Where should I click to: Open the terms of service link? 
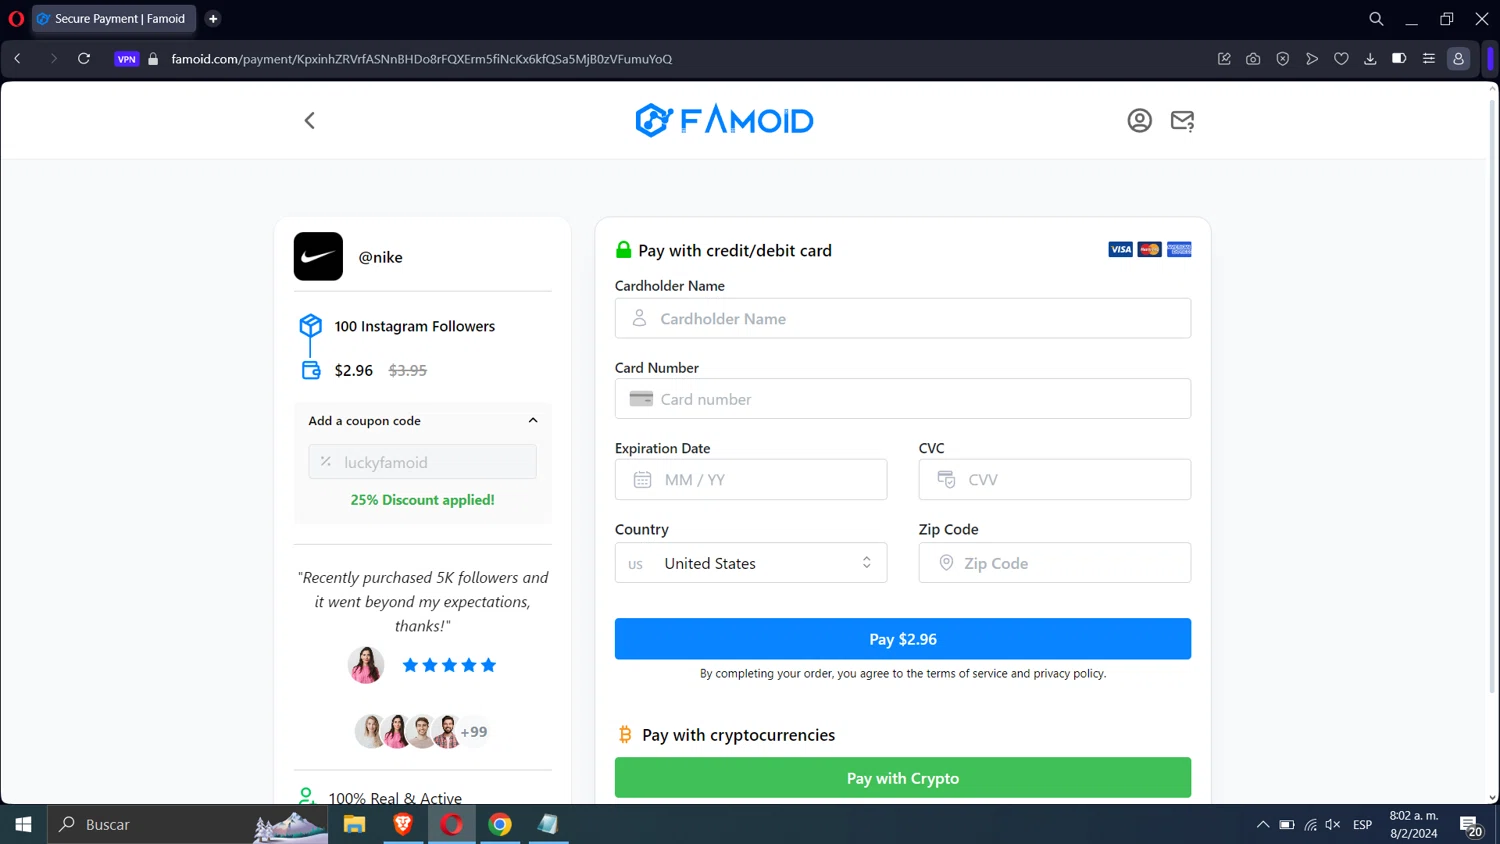[x=966, y=674]
